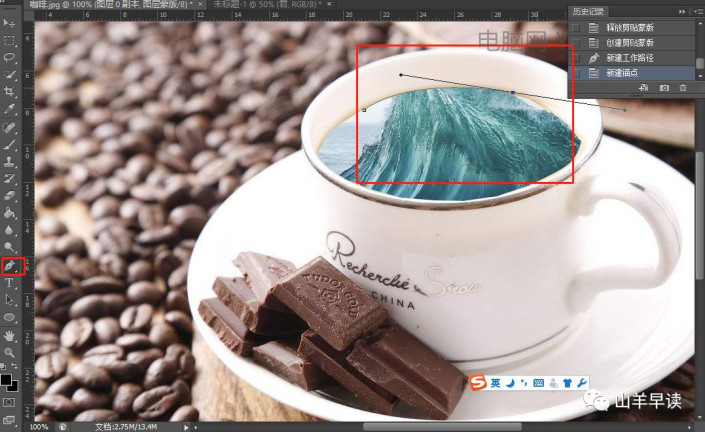The height and width of the screenshot is (432, 705).
Task: Open Sogou wrench settings
Action: click(x=581, y=383)
